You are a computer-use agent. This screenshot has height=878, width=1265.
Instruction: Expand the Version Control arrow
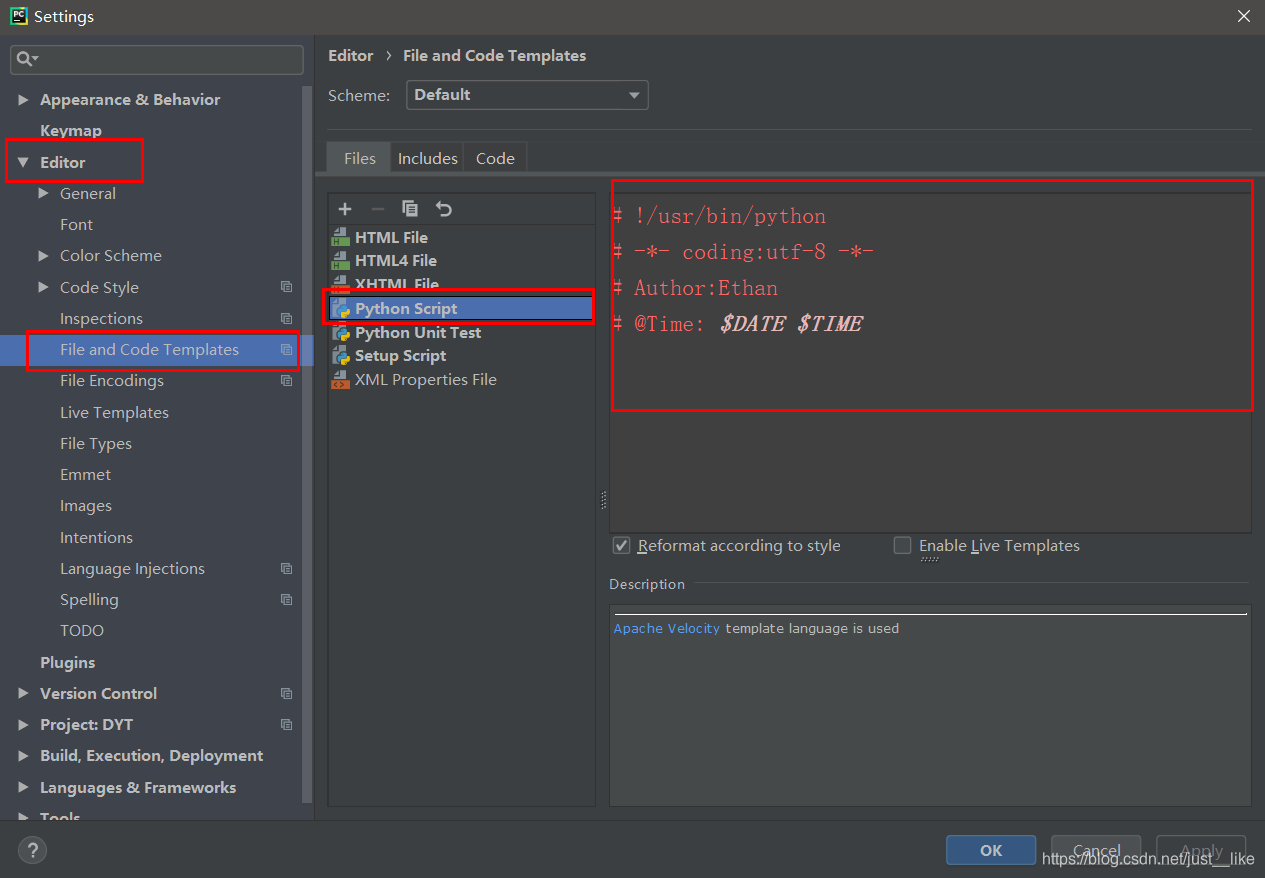click(23, 694)
